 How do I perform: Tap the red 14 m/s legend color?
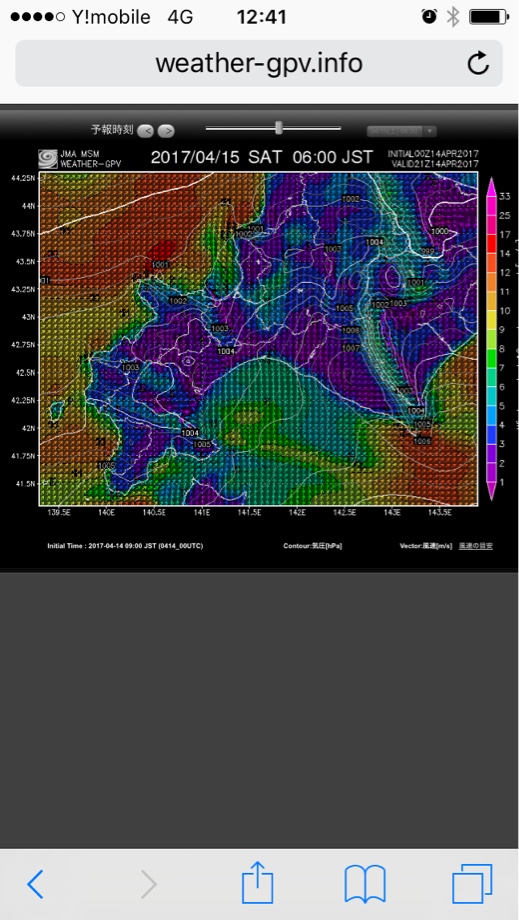coord(491,245)
